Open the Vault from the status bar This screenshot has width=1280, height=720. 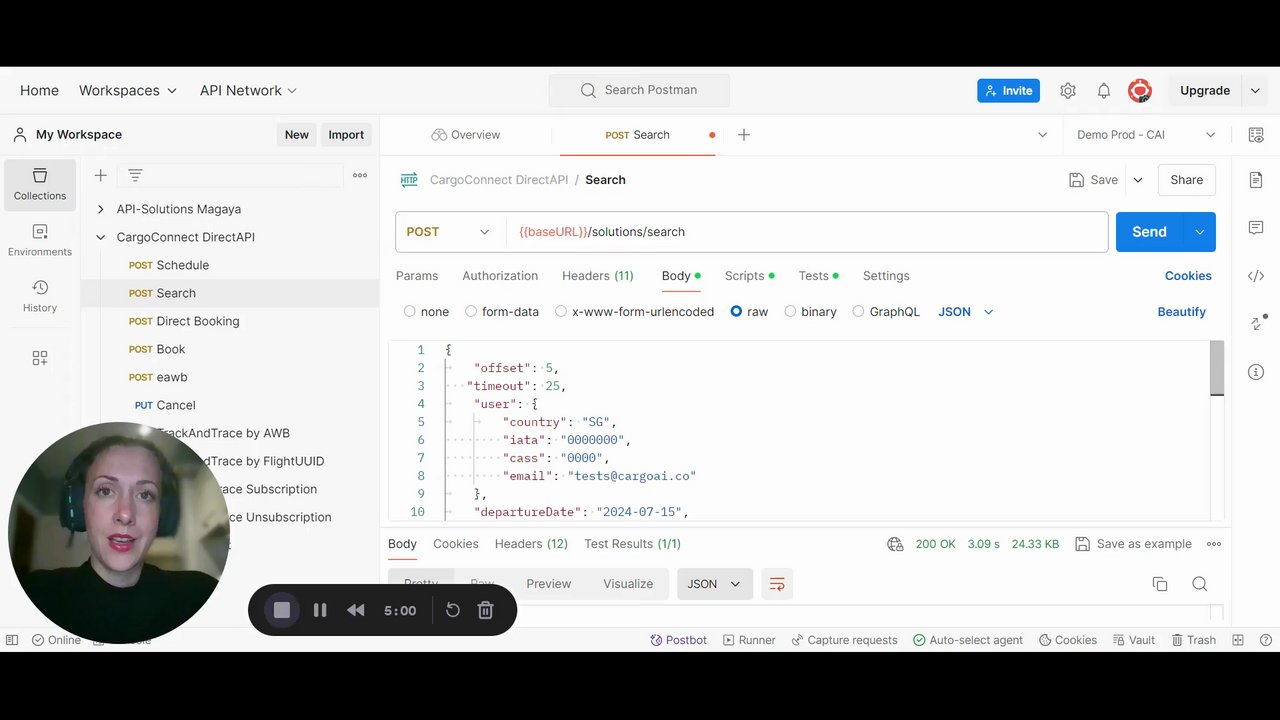pyautogui.click(x=1133, y=640)
